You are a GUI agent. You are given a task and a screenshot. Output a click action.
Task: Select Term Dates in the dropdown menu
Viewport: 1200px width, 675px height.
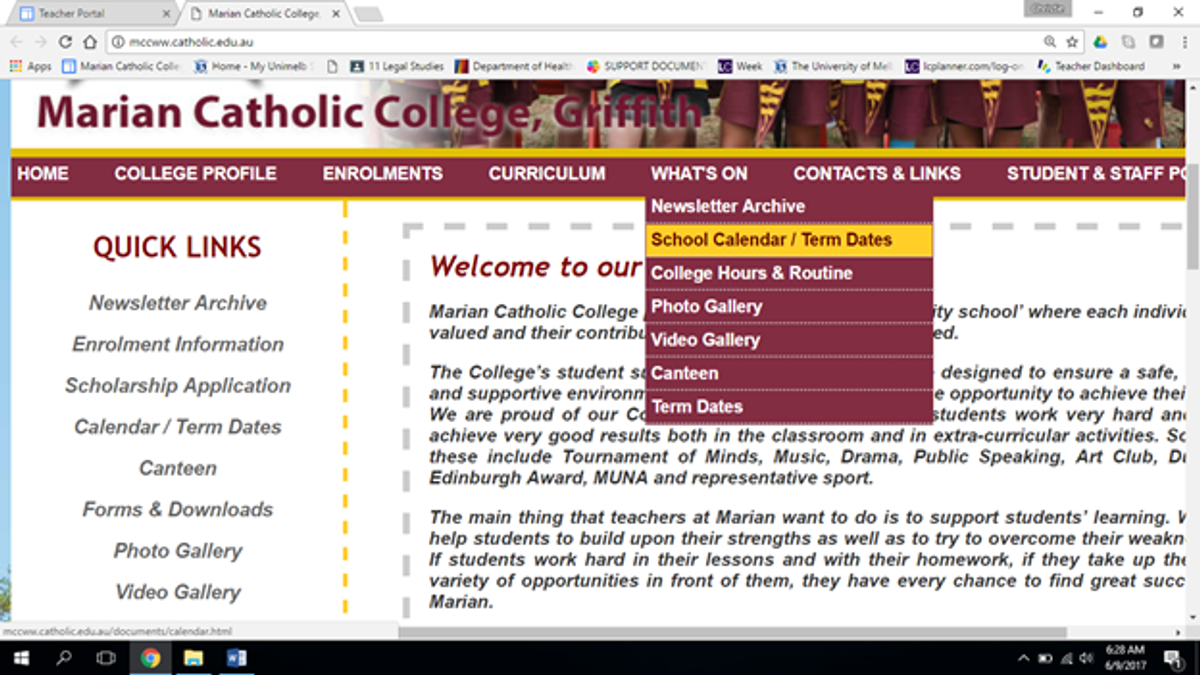[x=789, y=407]
